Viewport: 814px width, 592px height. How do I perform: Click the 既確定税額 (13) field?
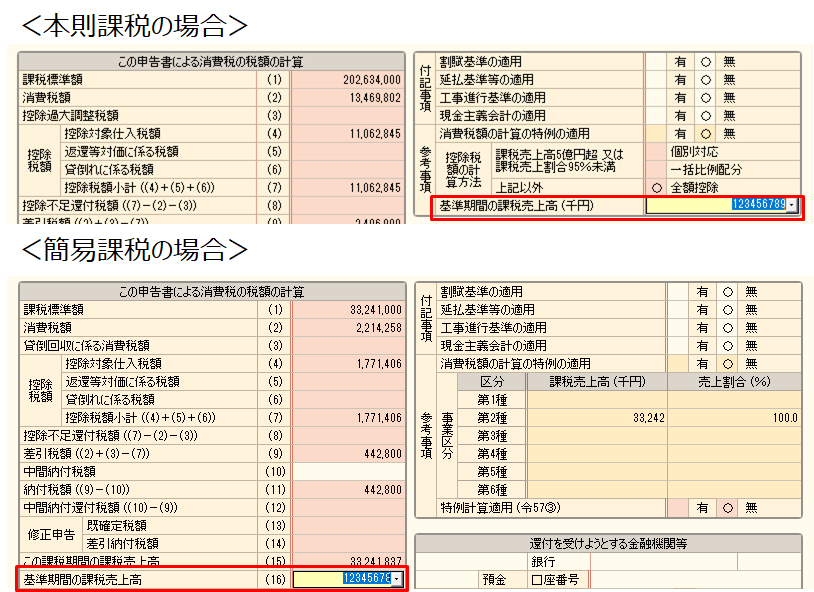[x=347, y=525]
